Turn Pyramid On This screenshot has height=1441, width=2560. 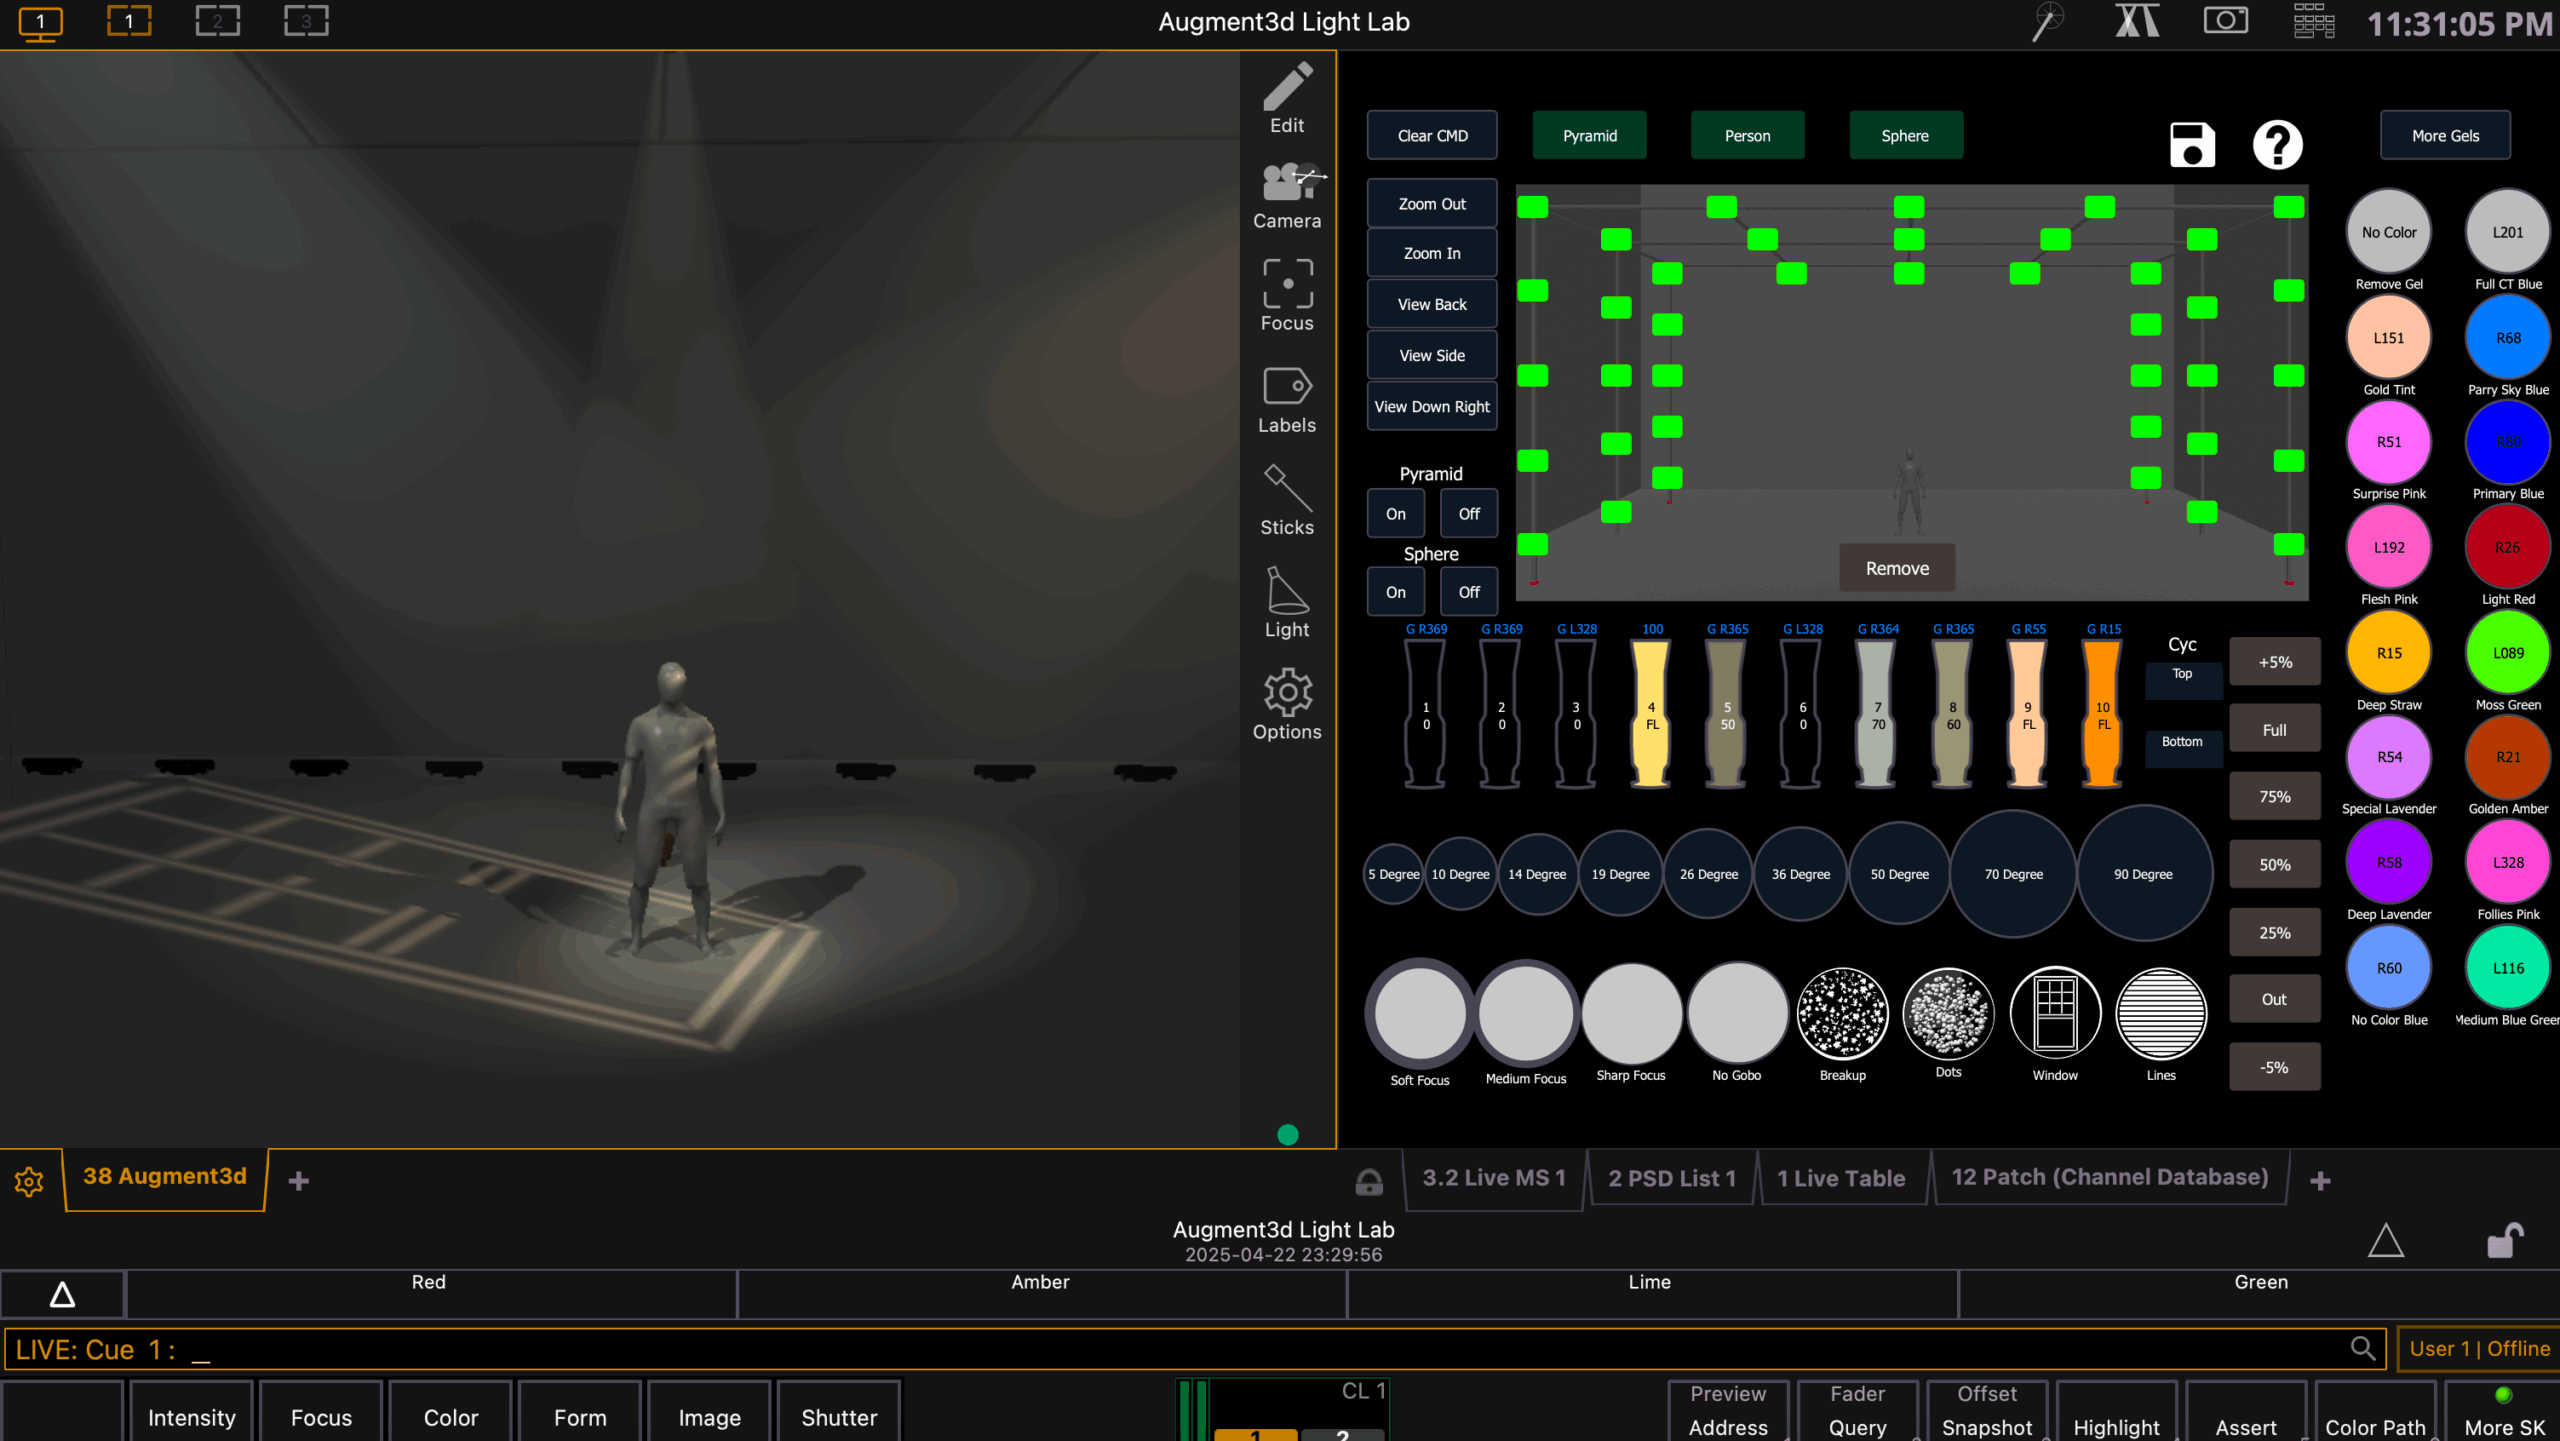click(x=1395, y=514)
